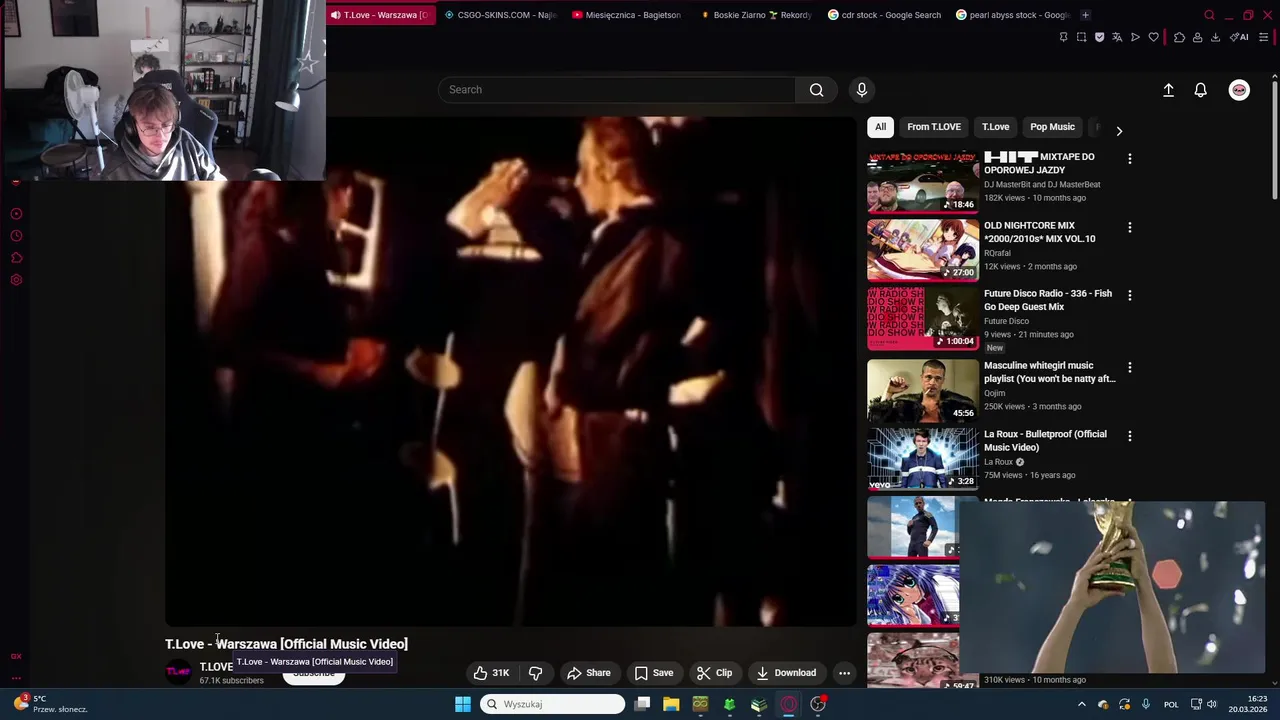
Task: Click the Download button under video
Action: [786, 673]
